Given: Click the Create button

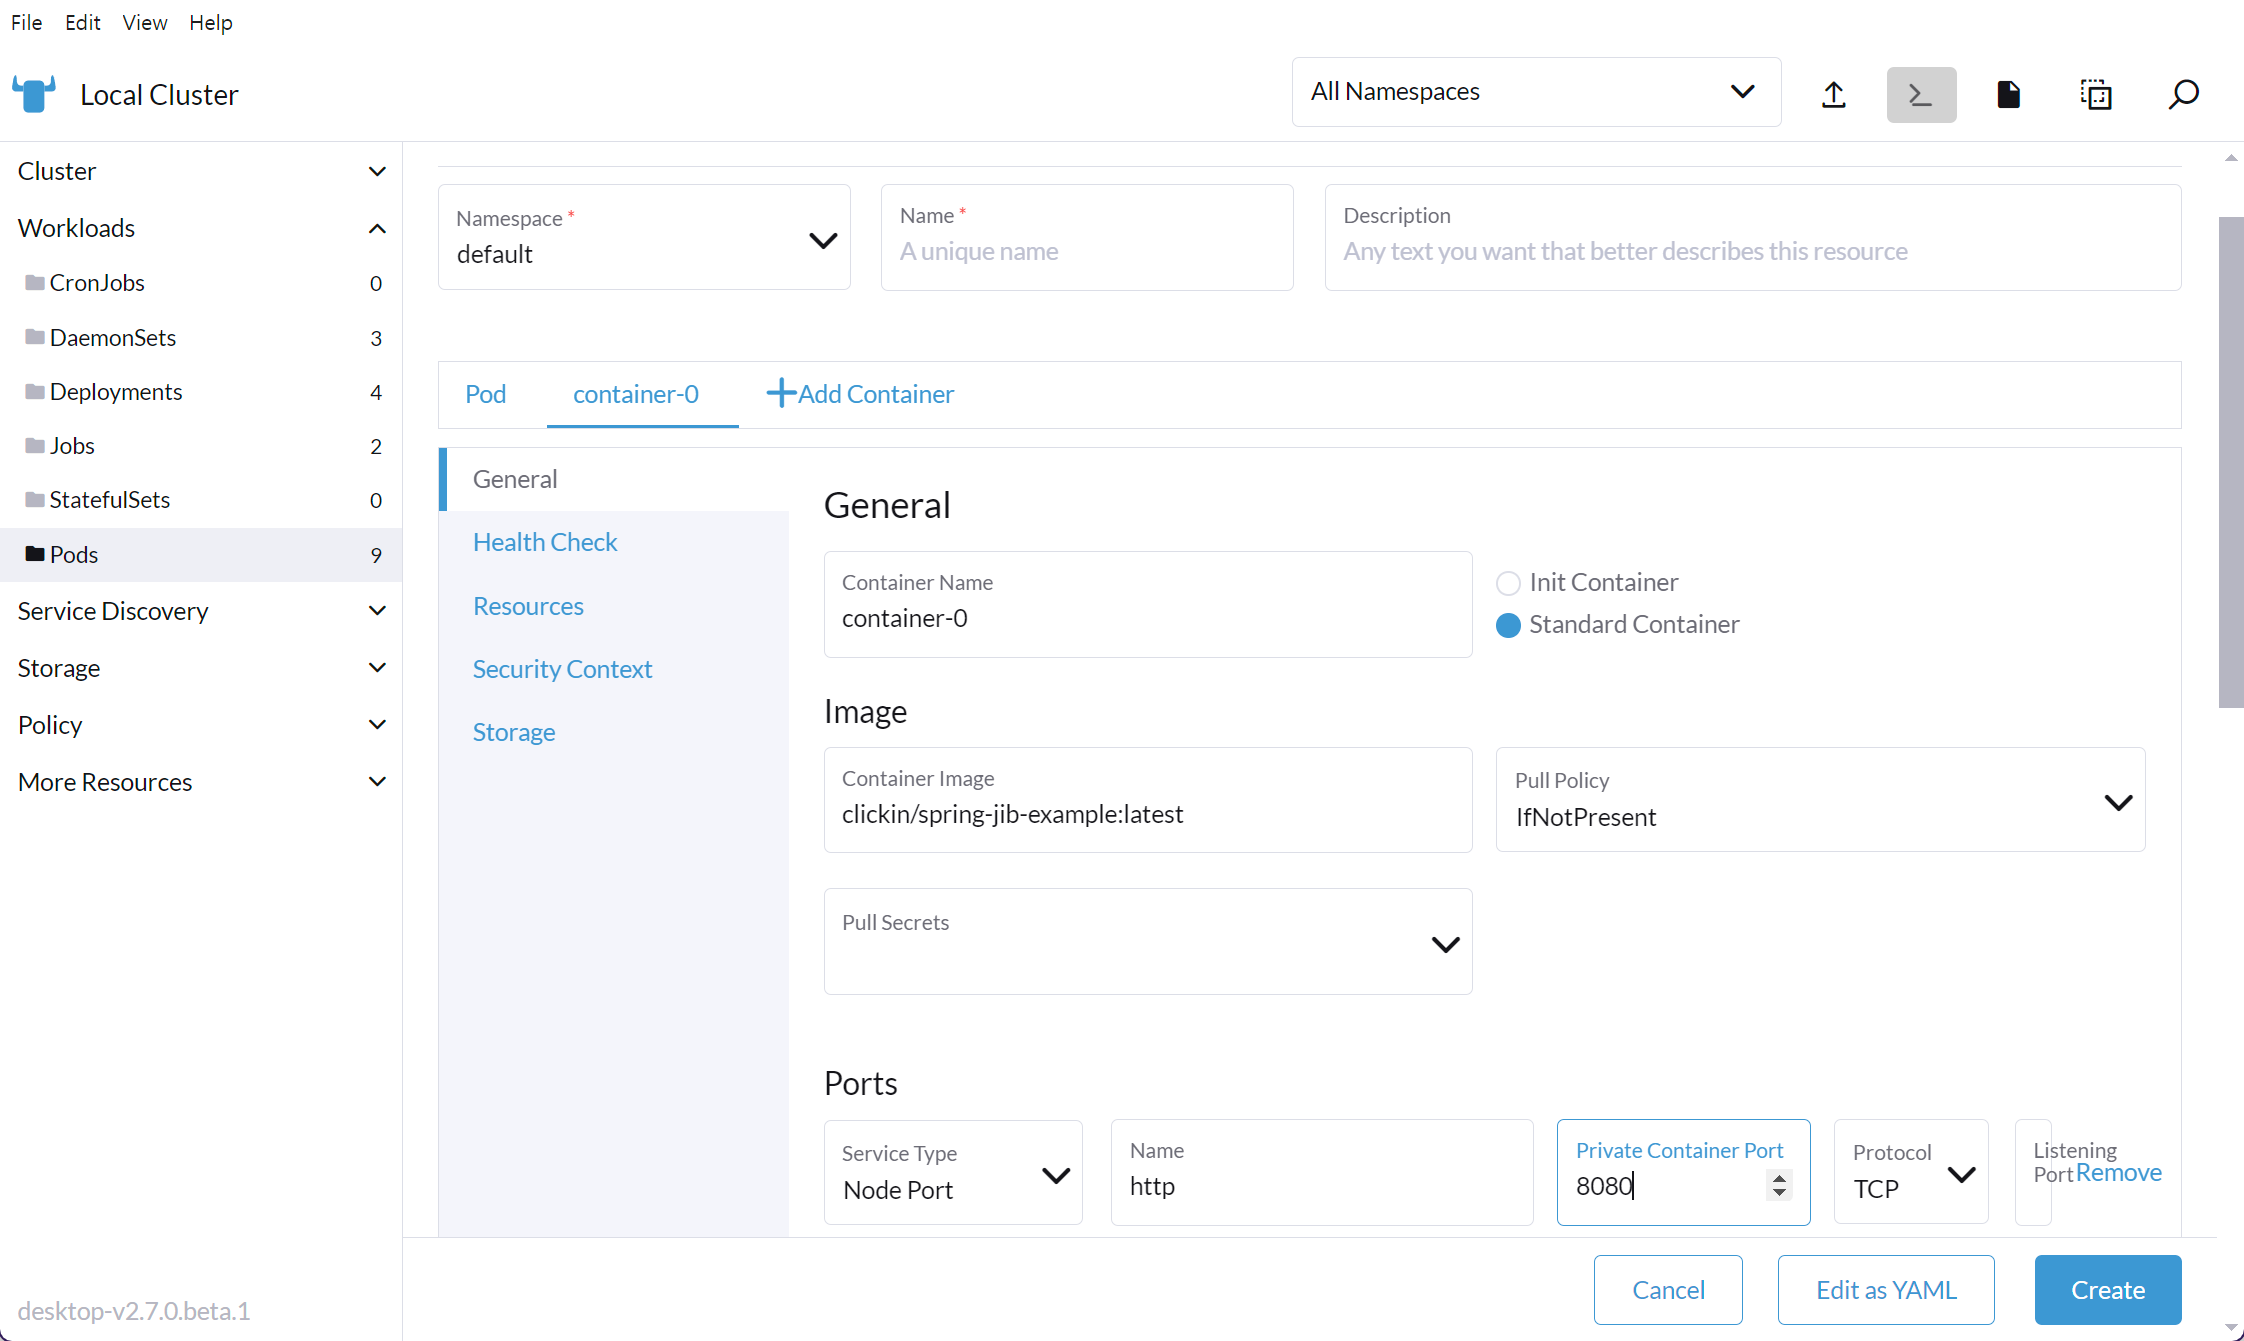Looking at the screenshot, I should point(2108,1290).
